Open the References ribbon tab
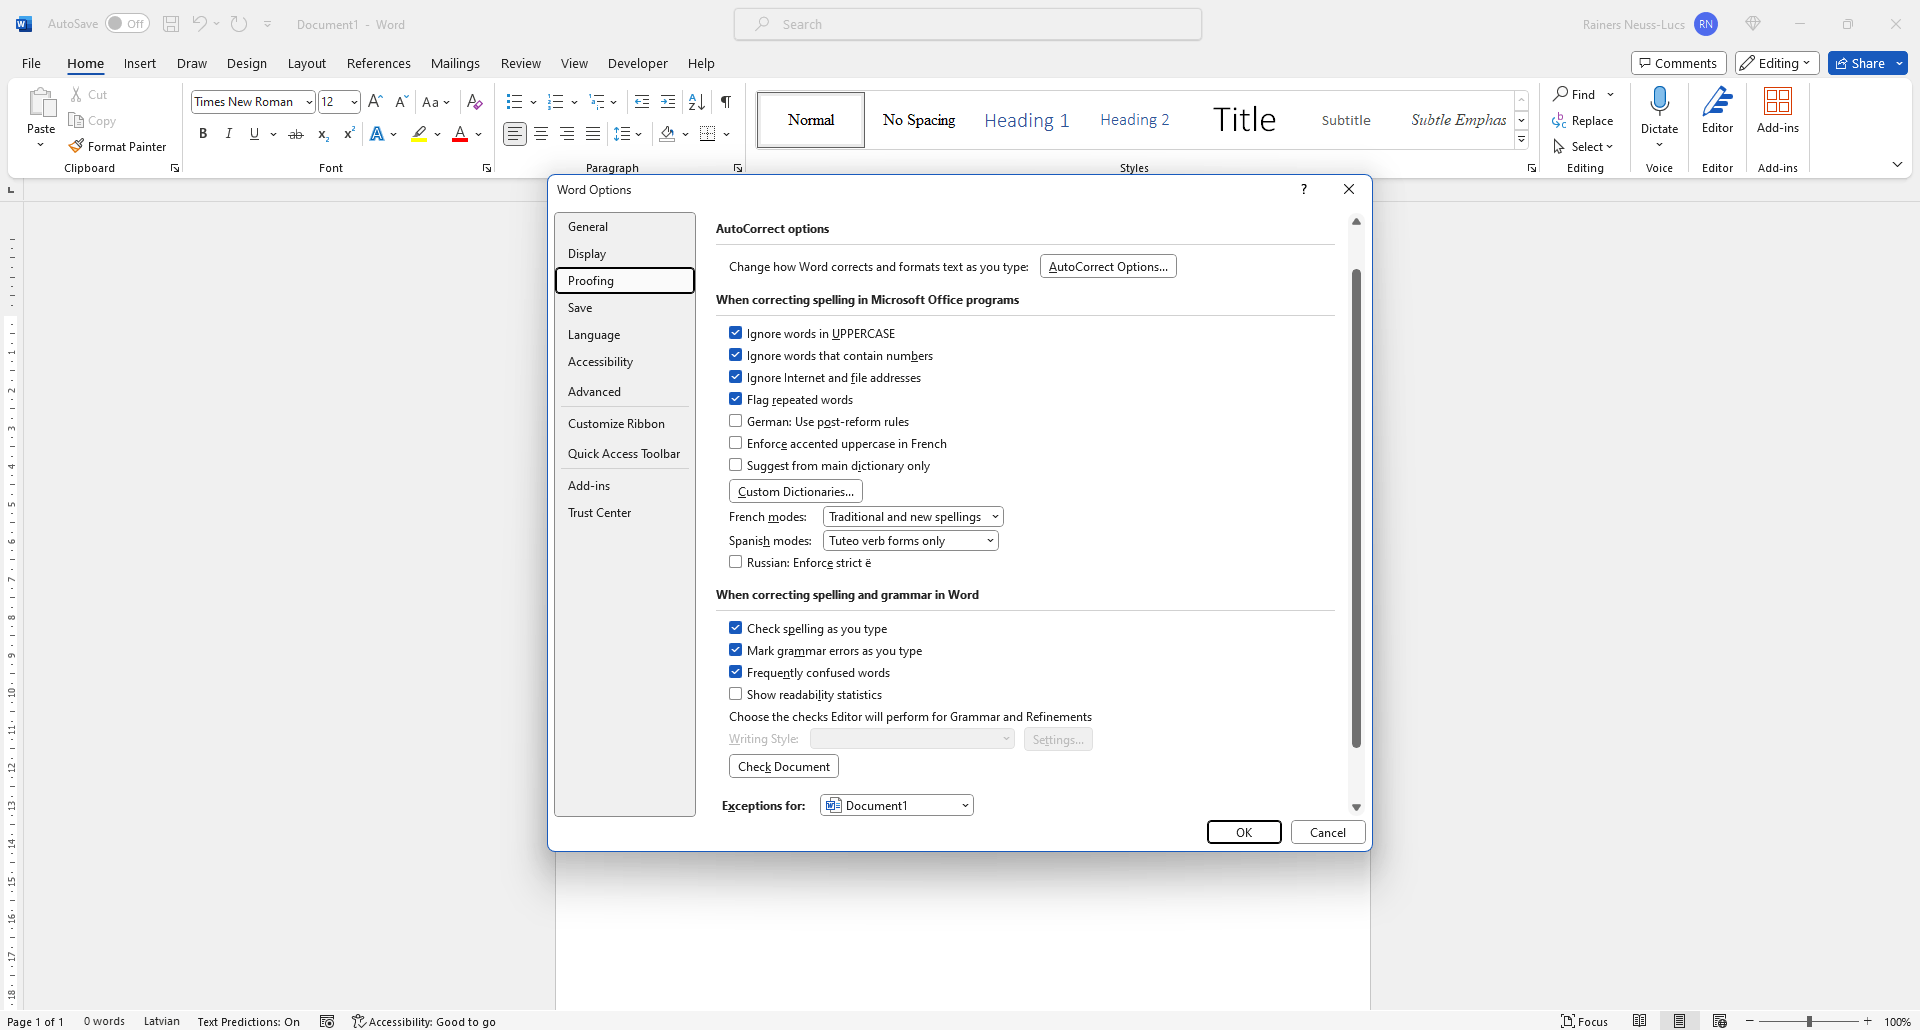Image resolution: width=1920 pixels, height=1030 pixels. coord(379,63)
